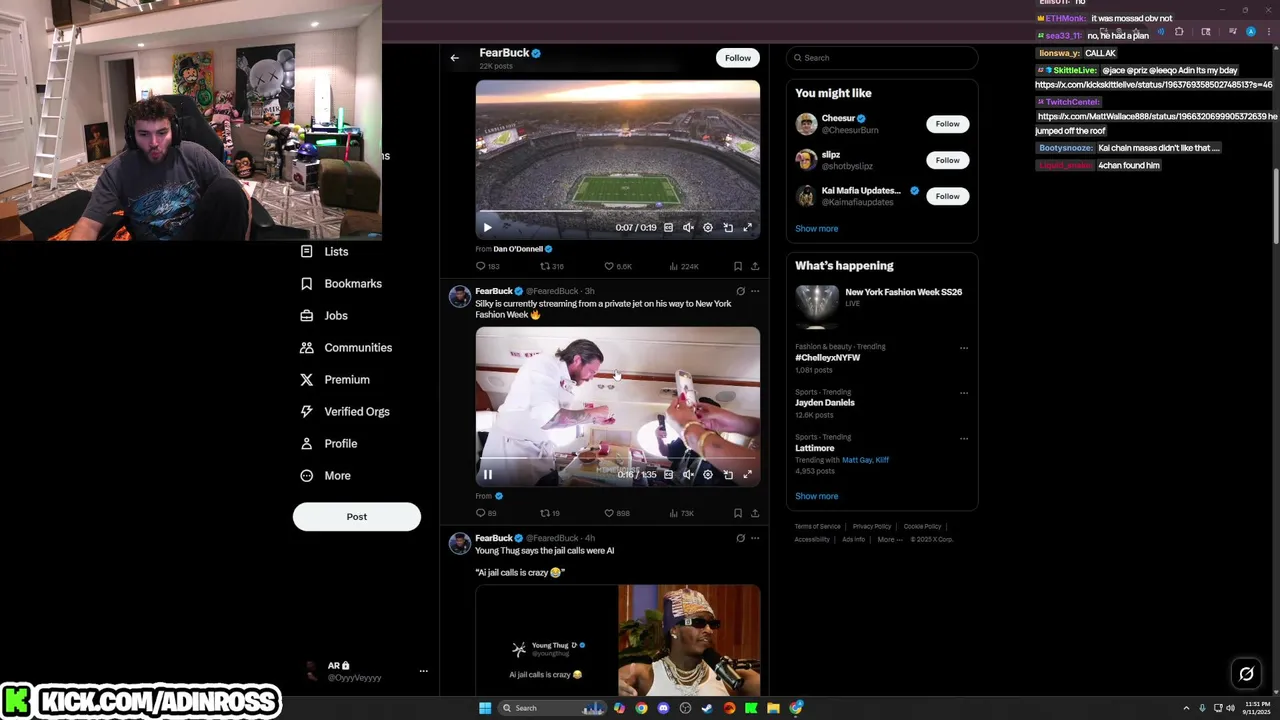Open picture-in-picture on stadium video
The image size is (1280, 720).
(728, 228)
